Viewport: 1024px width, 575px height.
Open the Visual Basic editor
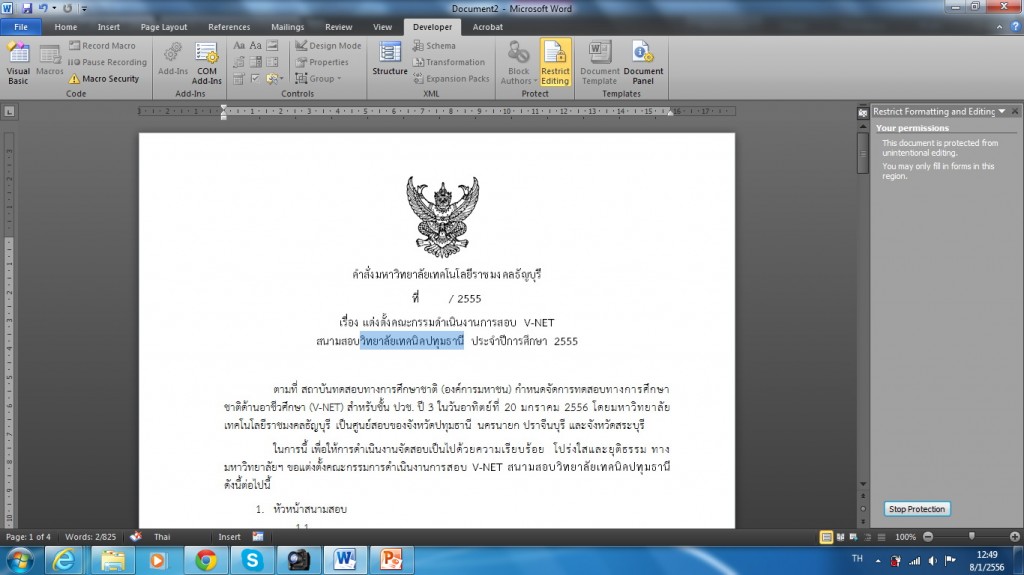(x=18, y=63)
